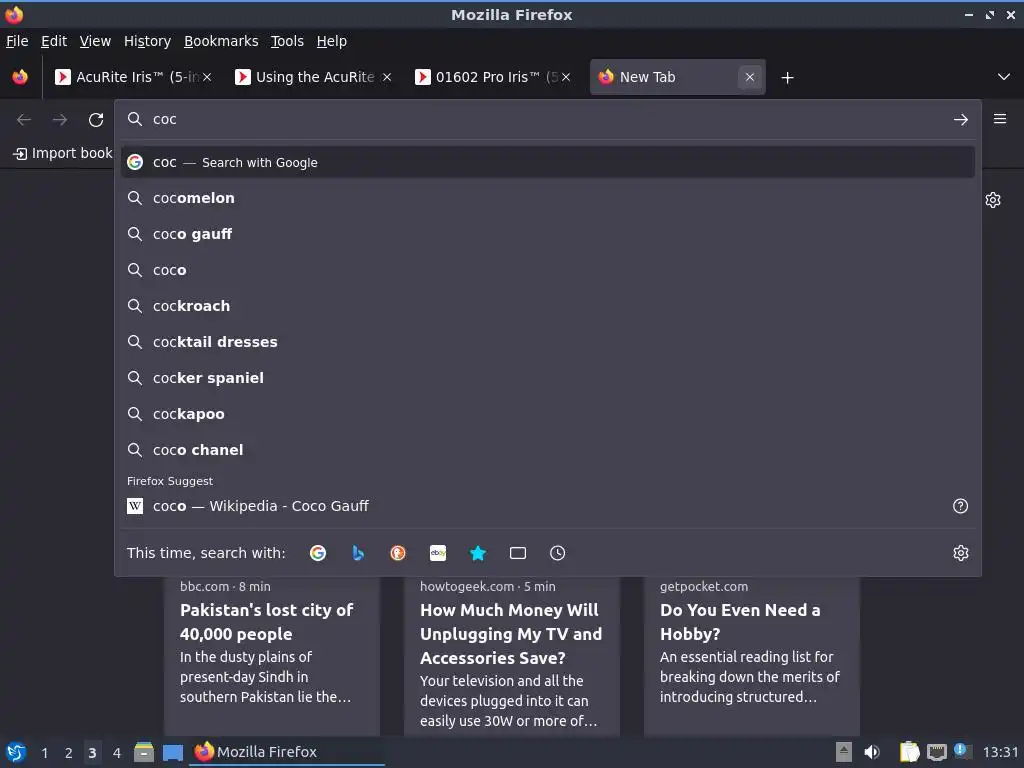The width and height of the screenshot is (1024, 768).
Task: Select the coco chanel suggestion
Action: click(x=547, y=449)
